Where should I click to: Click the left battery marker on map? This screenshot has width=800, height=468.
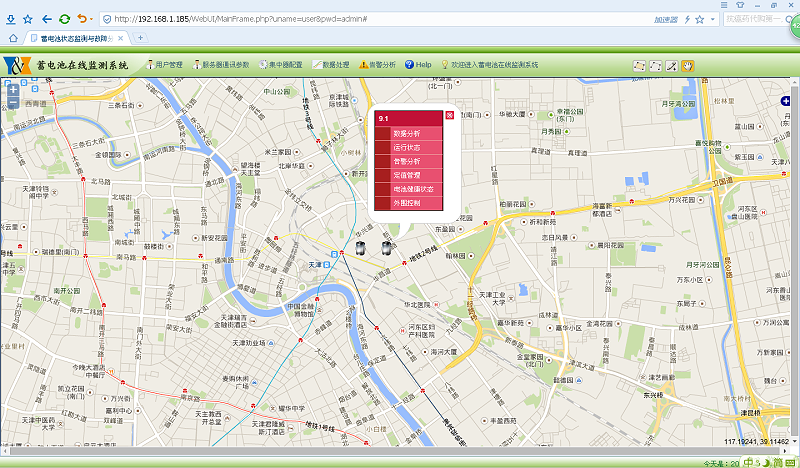click(361, 247)
